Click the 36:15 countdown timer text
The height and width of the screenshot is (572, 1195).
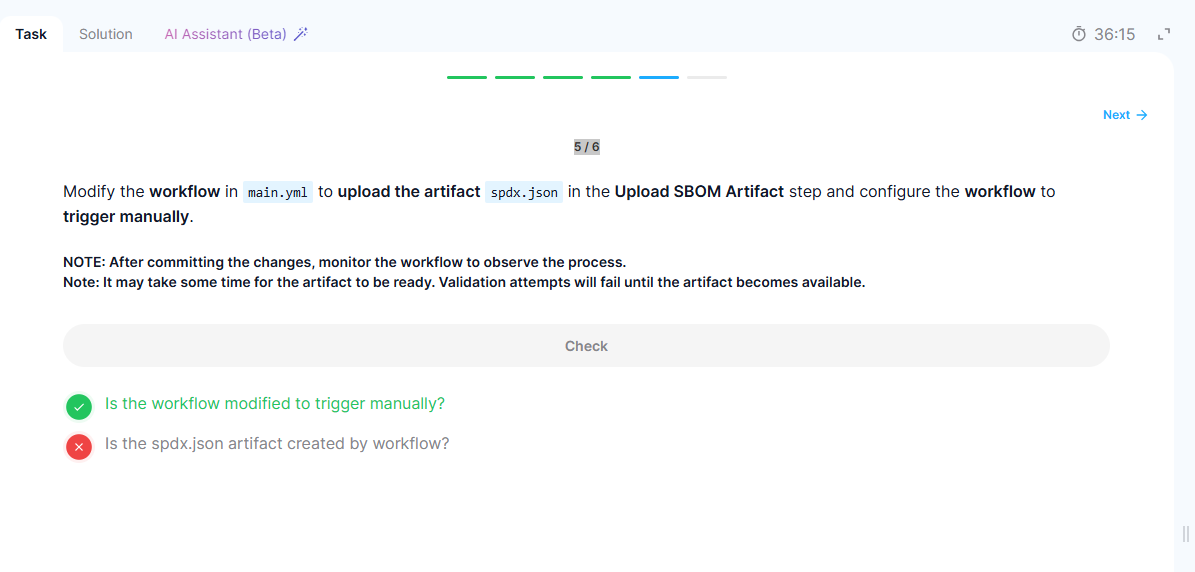[x=1114, y=34]
